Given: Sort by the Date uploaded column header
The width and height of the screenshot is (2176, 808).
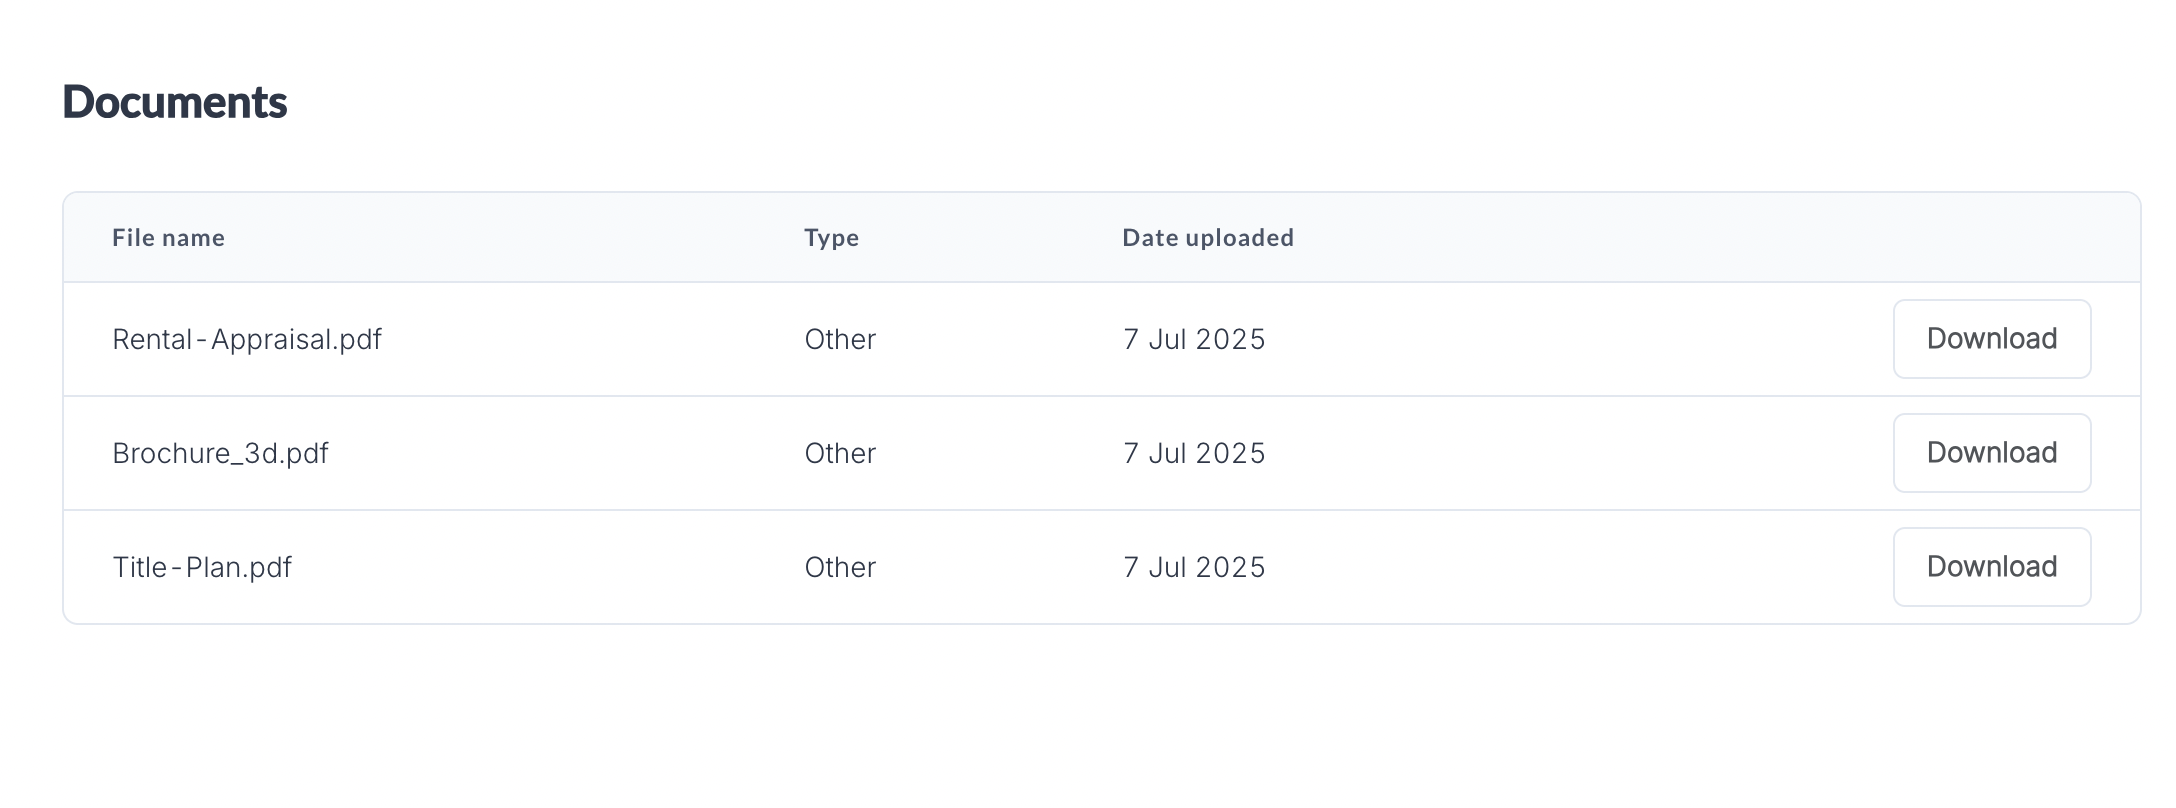Looking at the screenshot, I should pyautogui.click(x=1208, y=238).
